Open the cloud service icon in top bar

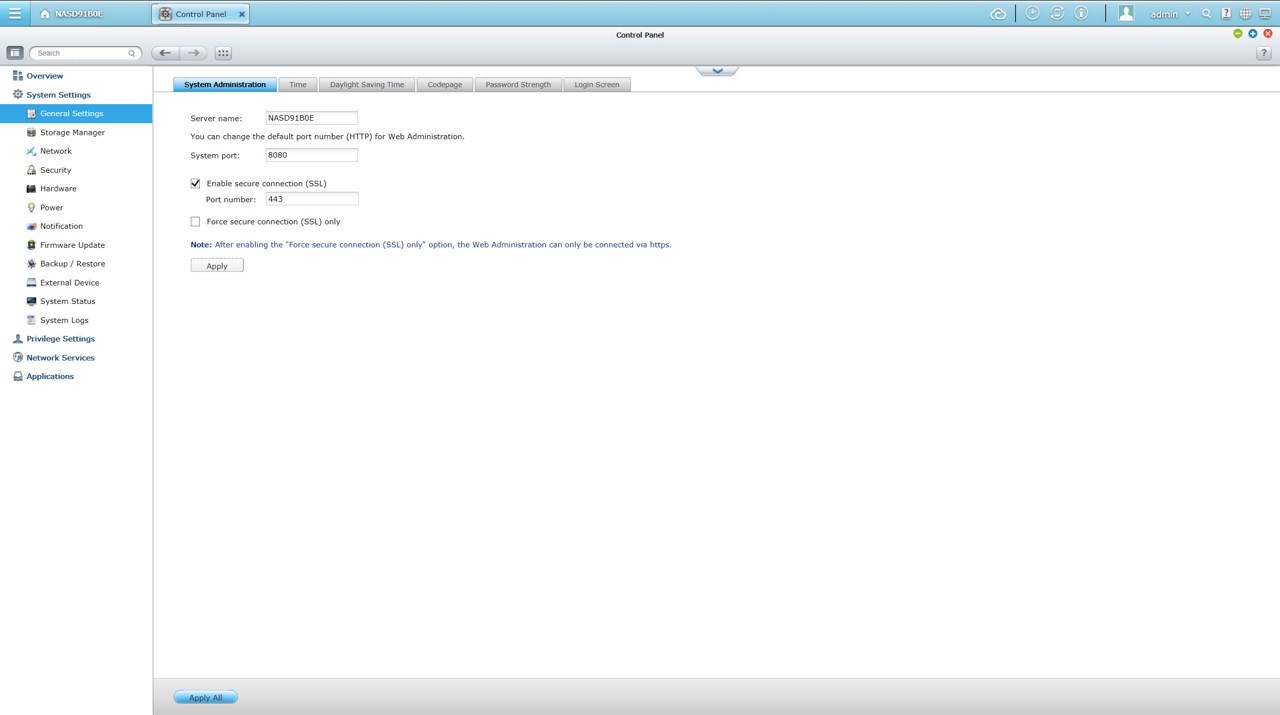998,14
